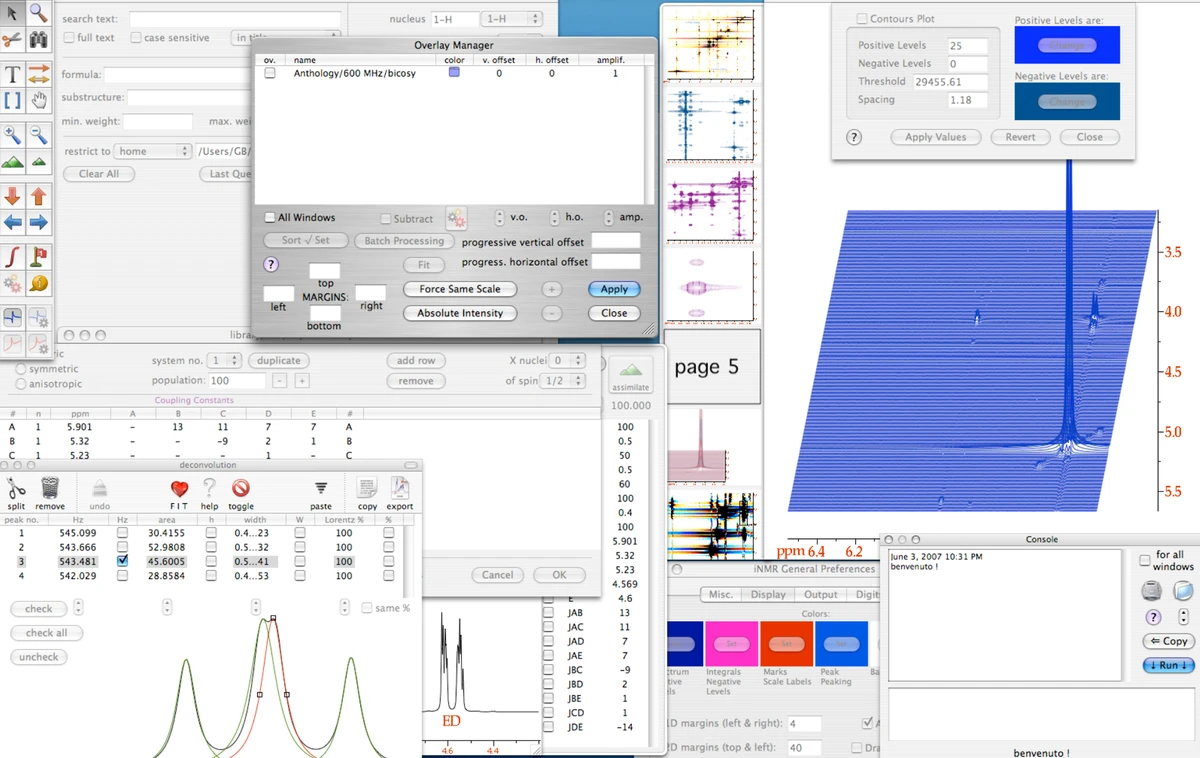Select the arrow pointer tool
This screenshot has width=1200, height=758.
click(12, 12)
